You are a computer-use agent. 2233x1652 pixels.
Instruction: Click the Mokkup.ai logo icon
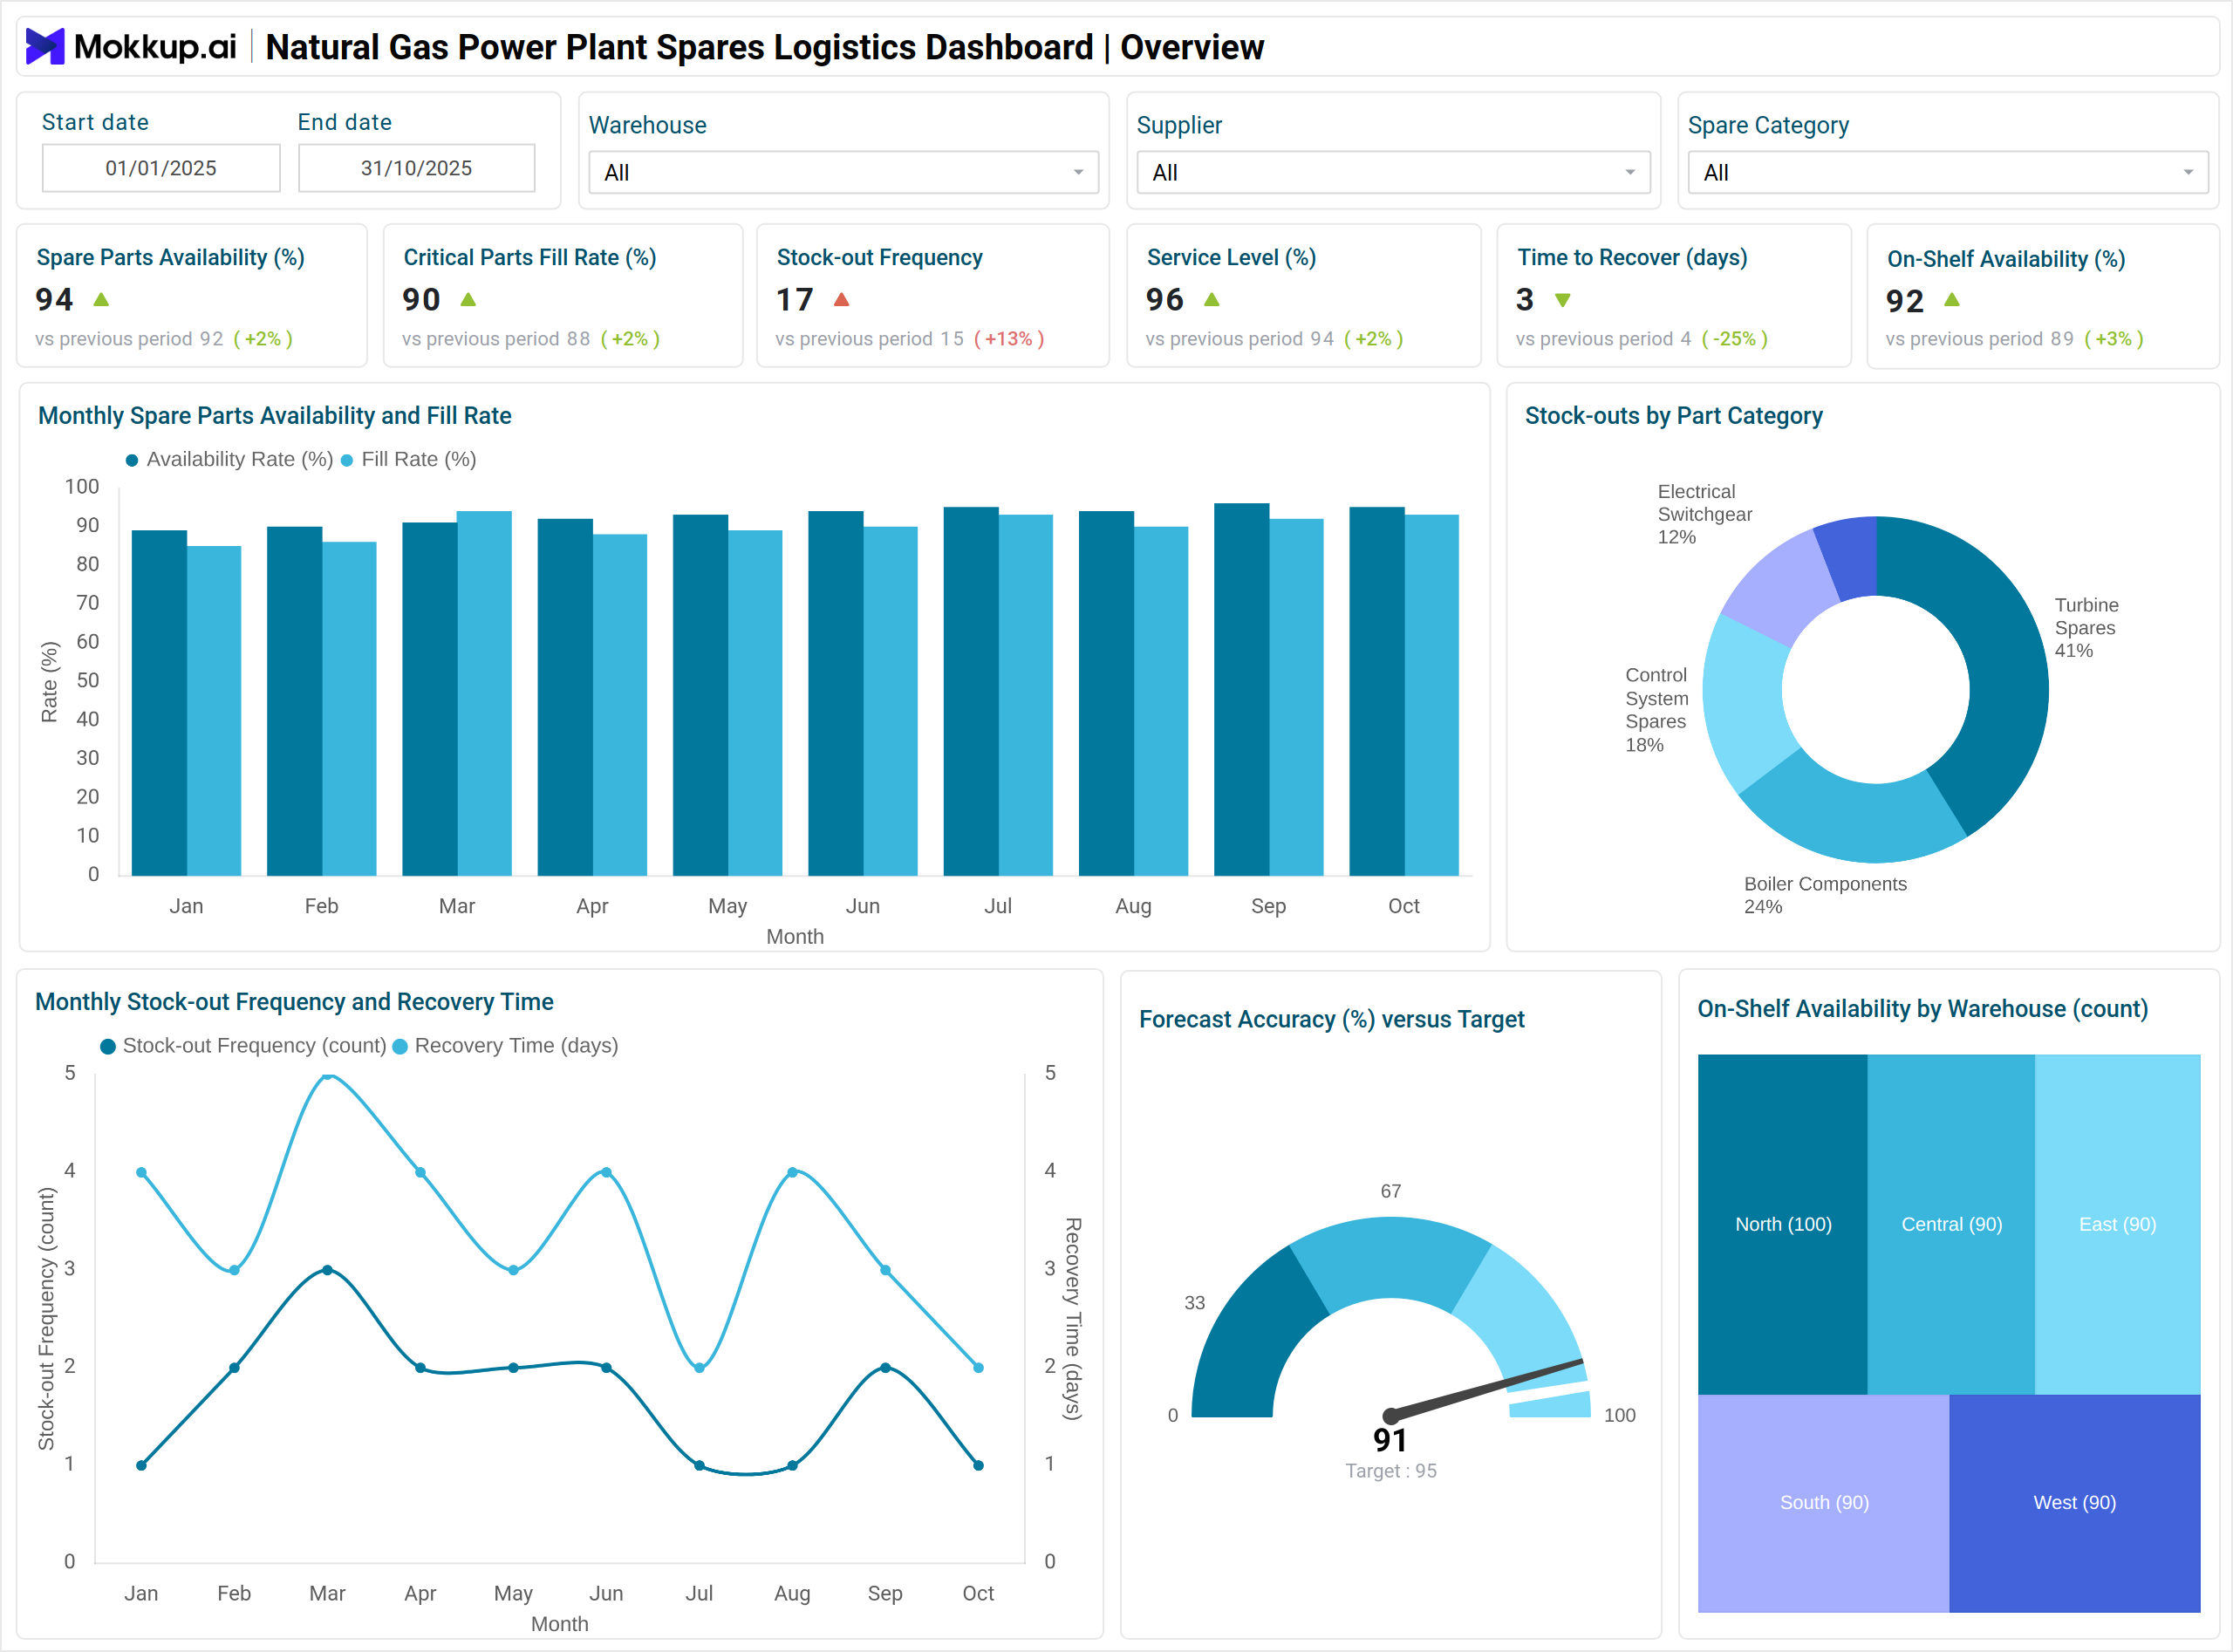coord(45,46)
